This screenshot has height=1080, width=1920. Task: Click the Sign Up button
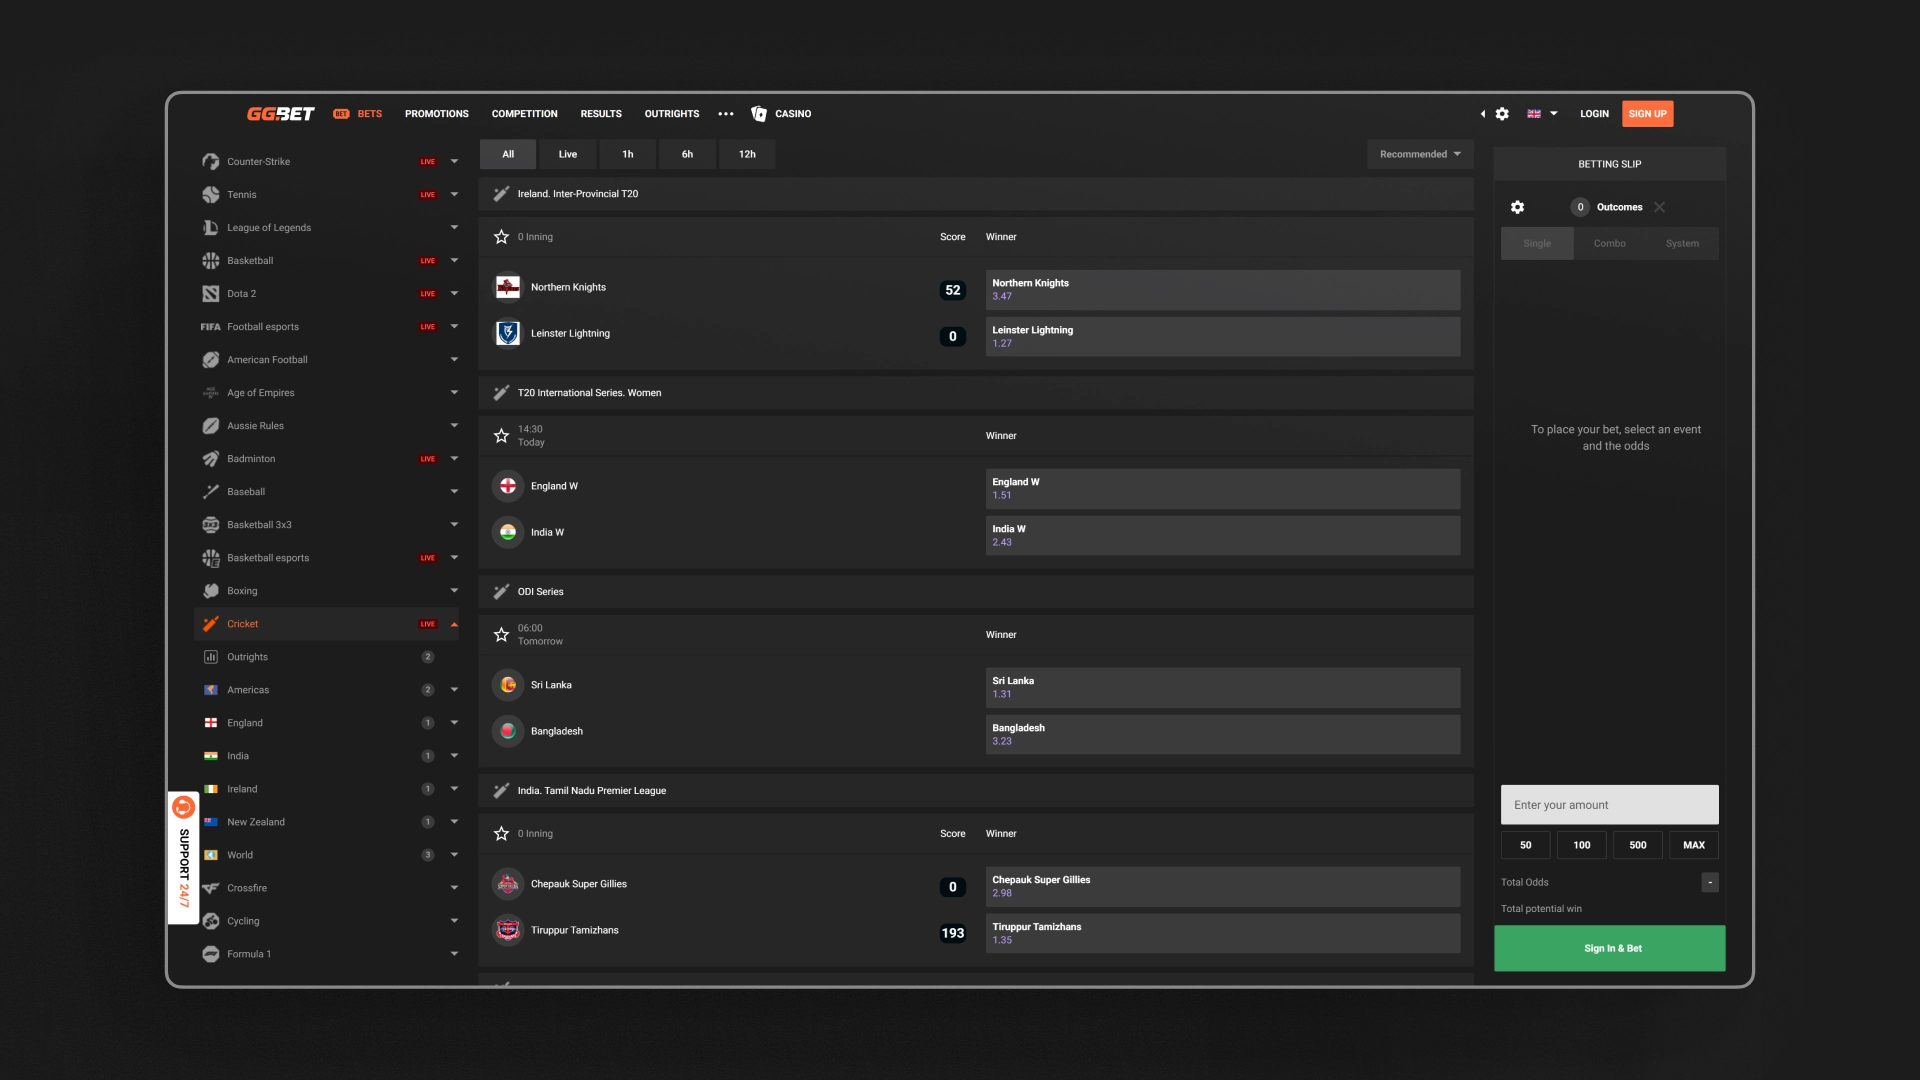tap(1647, 114)
